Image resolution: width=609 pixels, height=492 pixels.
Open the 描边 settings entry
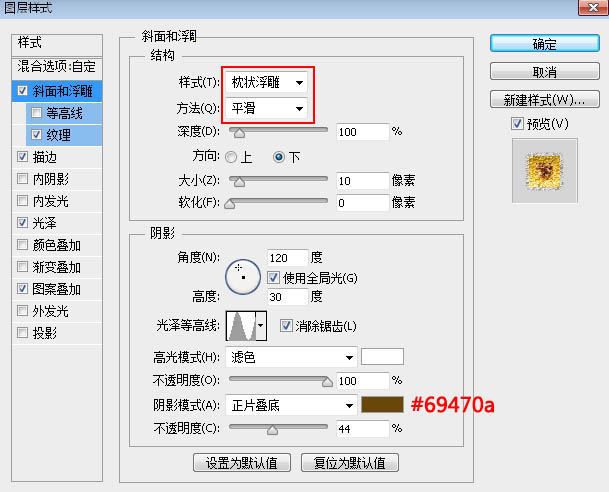(x=45, y=157)
